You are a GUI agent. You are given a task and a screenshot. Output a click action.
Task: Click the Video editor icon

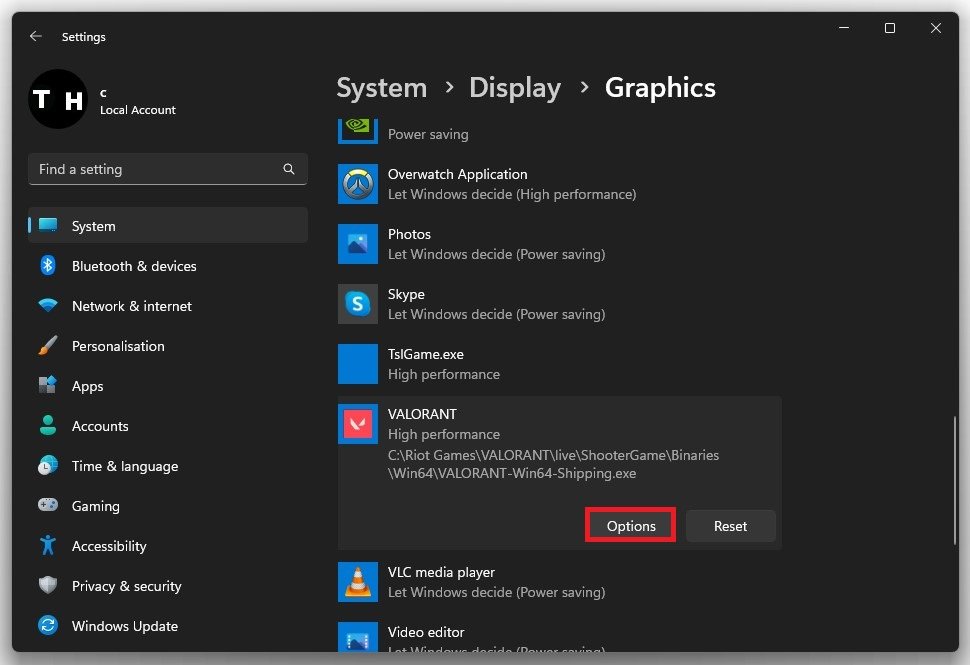coord(358,638)
